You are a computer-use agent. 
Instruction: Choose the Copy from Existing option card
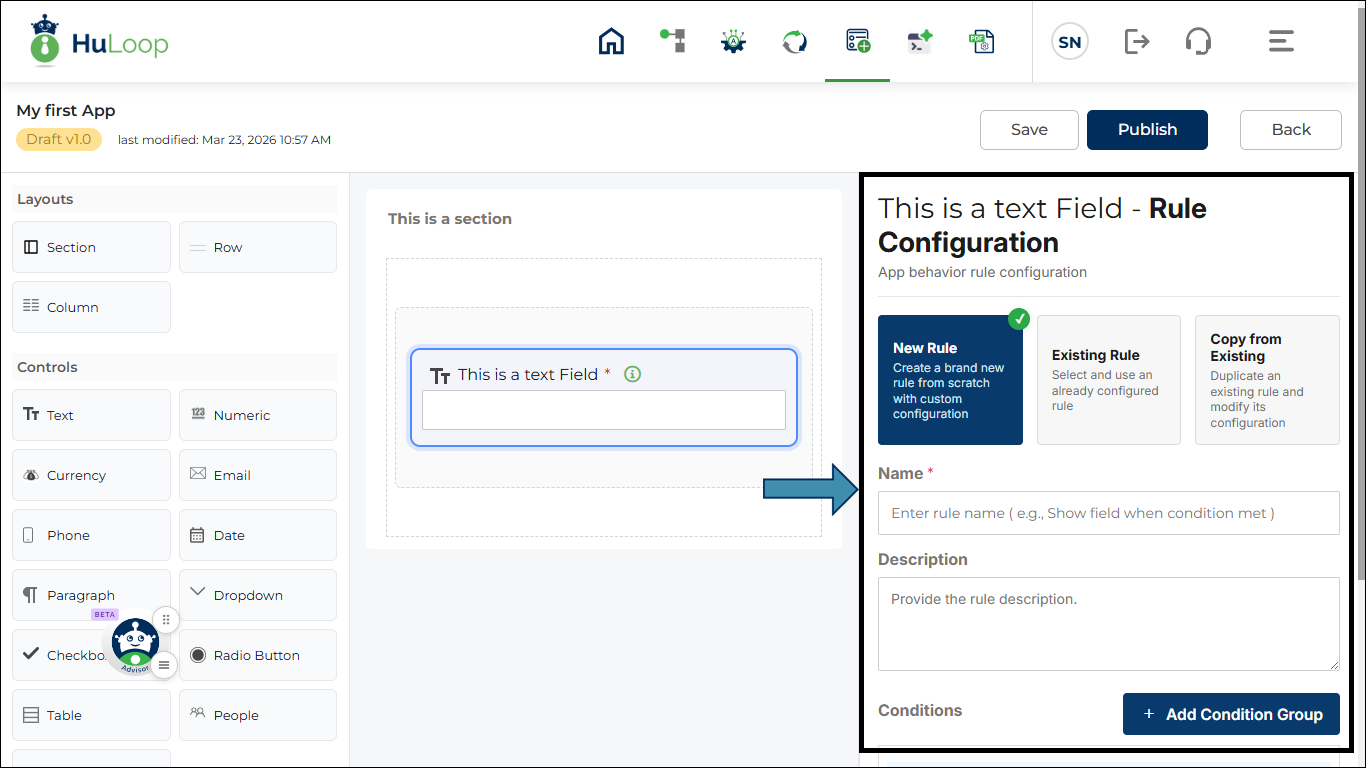click(1267, 380)
